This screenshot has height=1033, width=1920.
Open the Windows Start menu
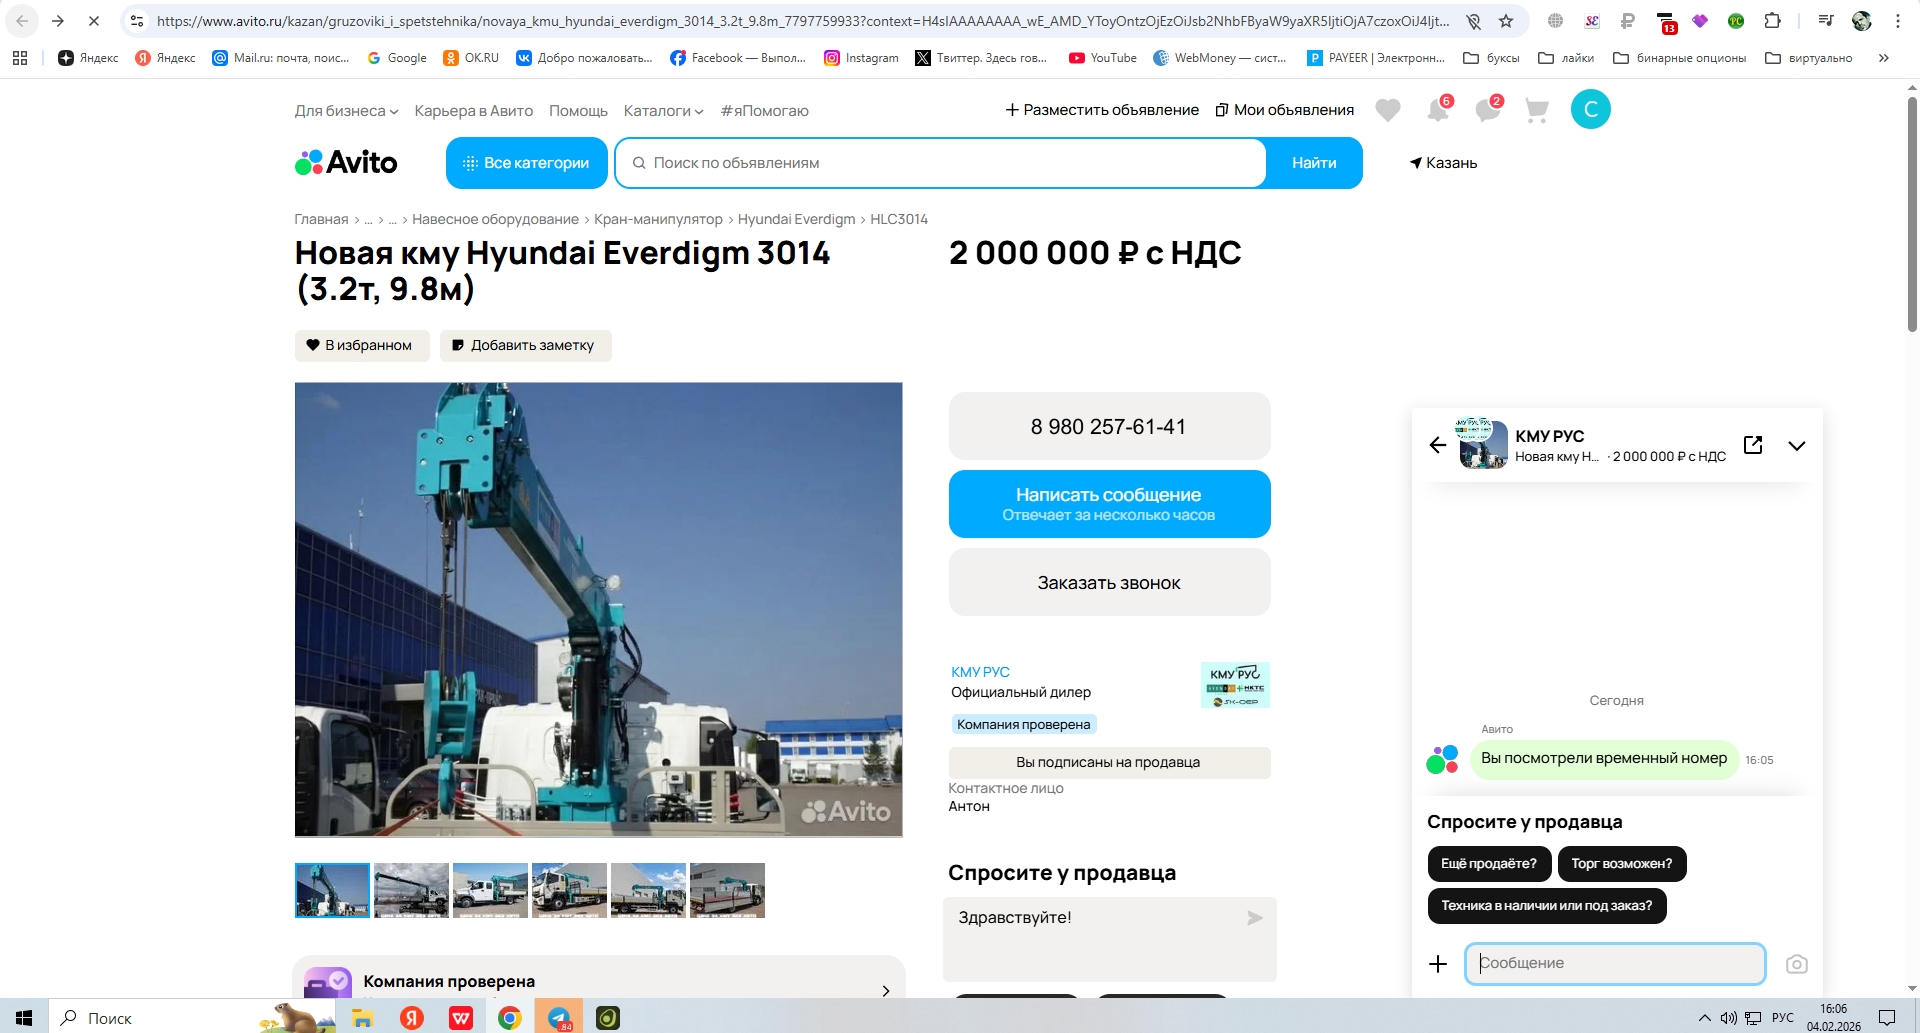coord(24,1018)
